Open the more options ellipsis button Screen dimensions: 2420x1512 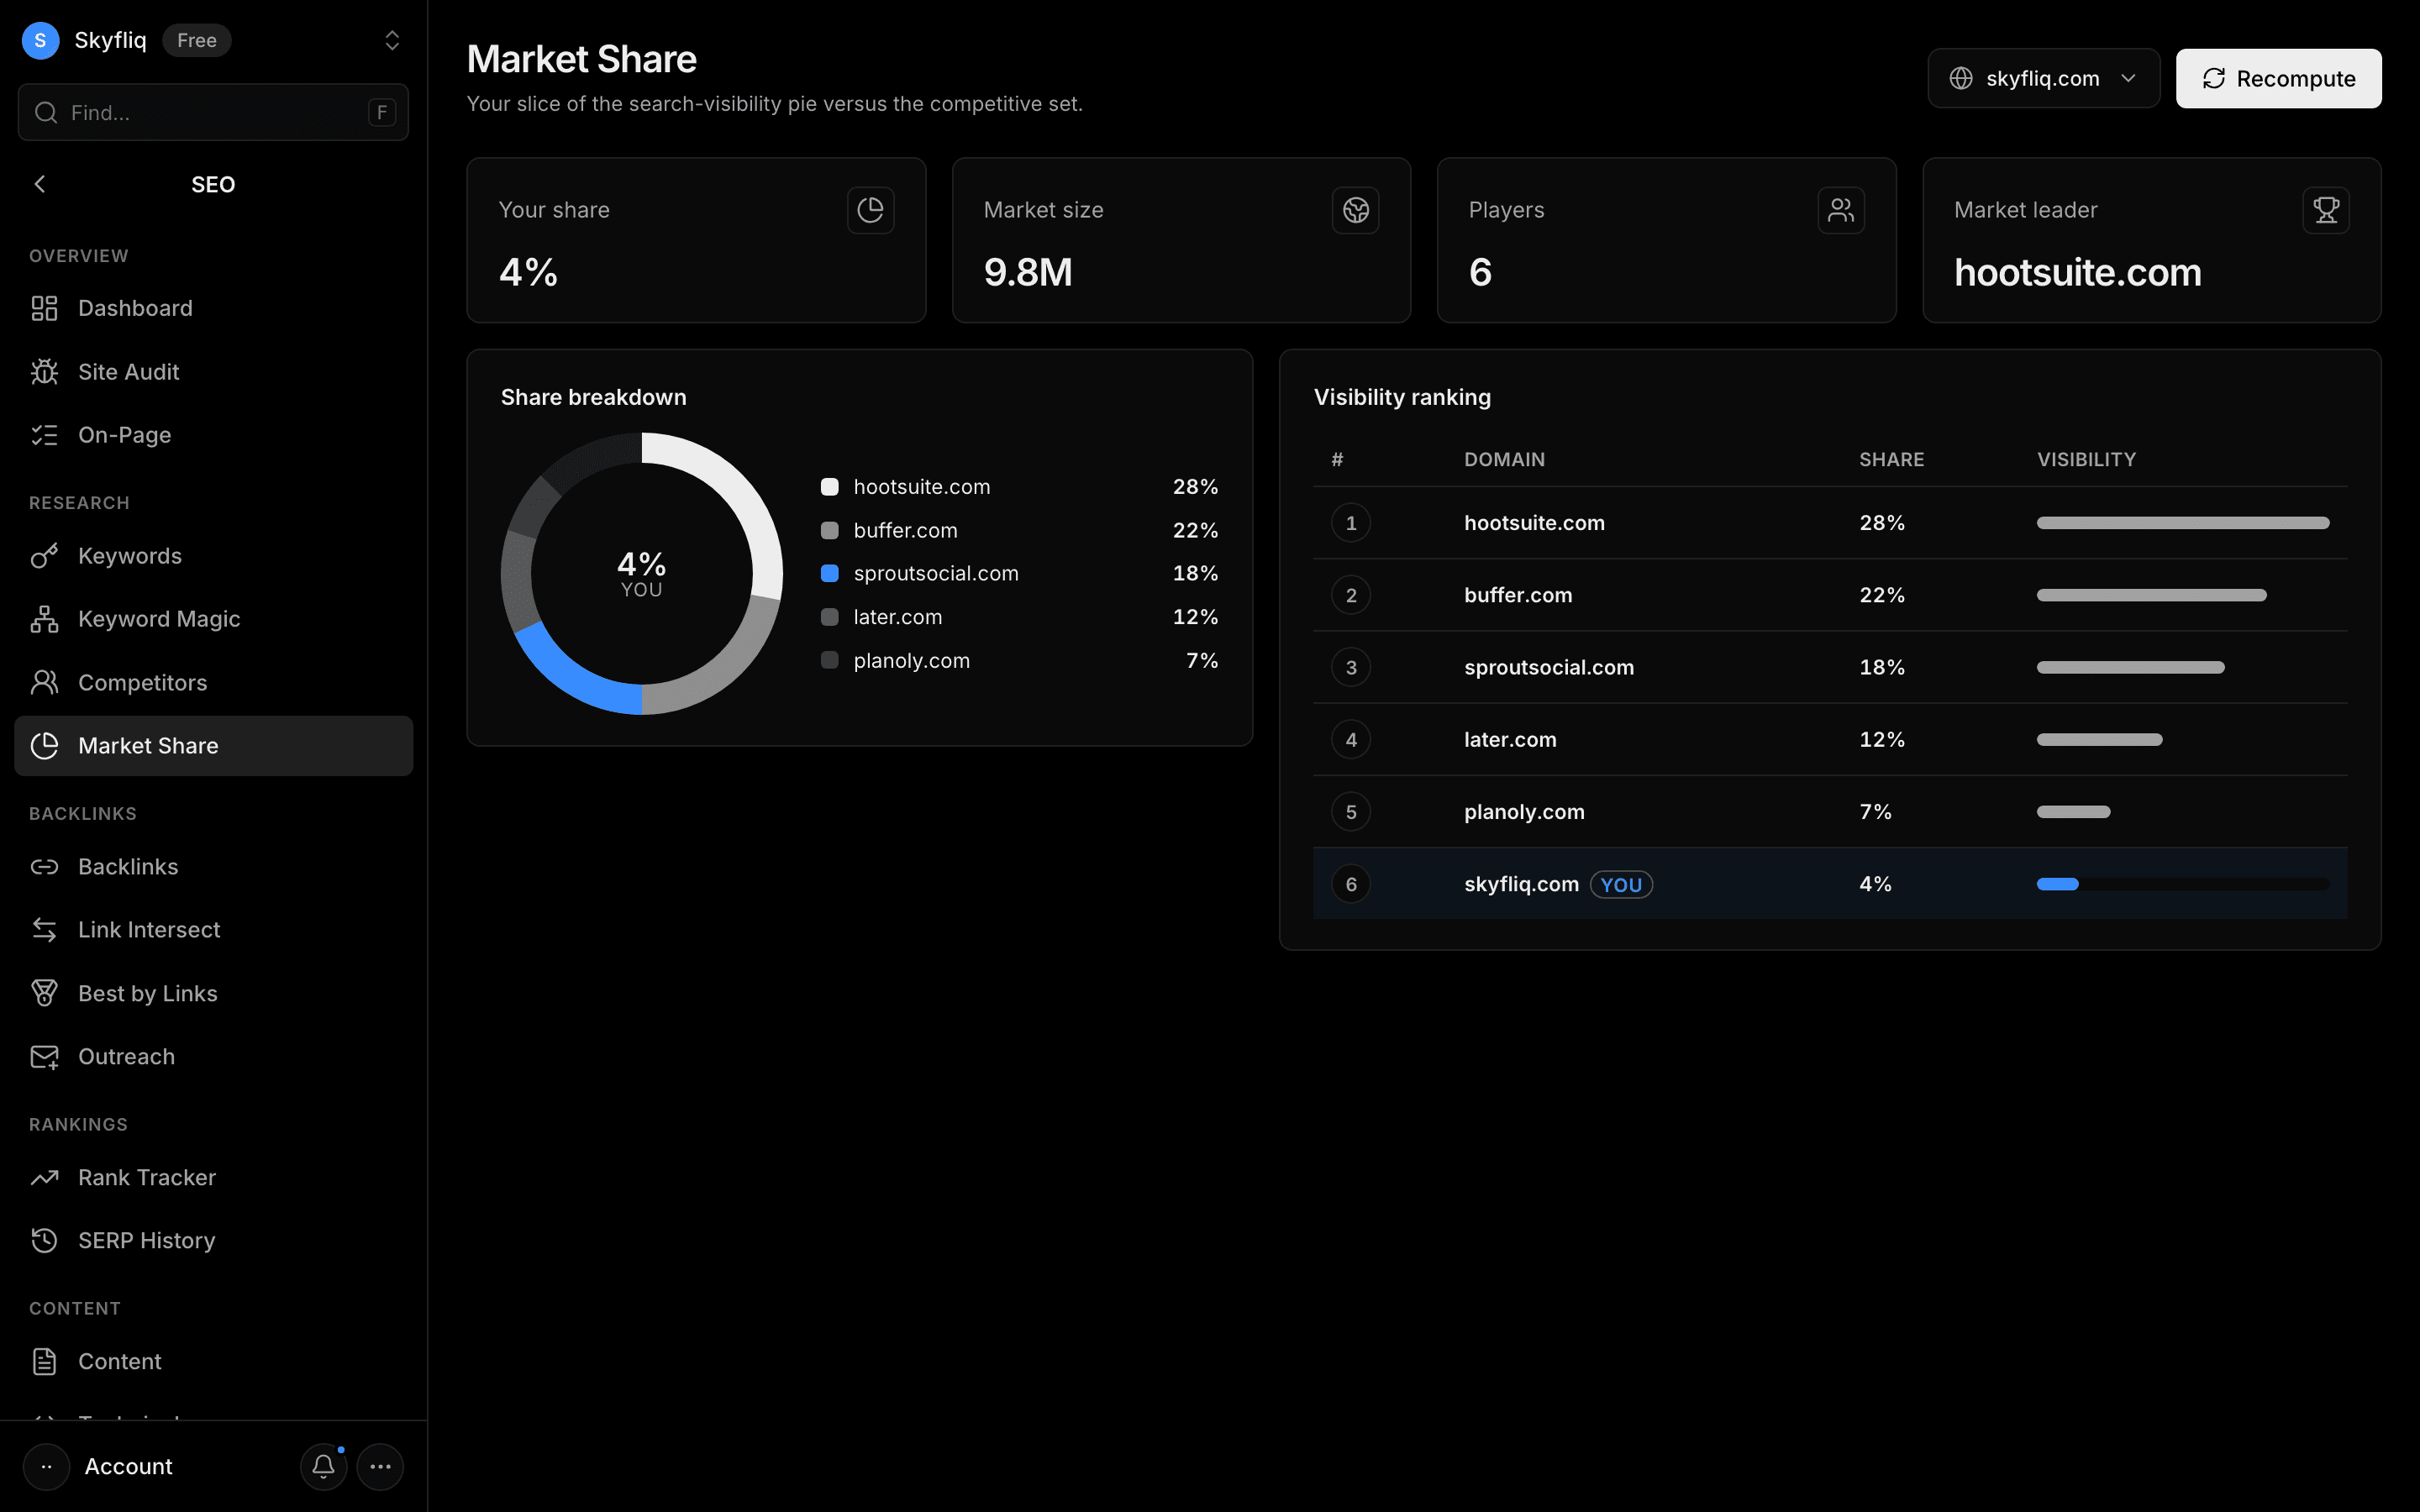(380, 1466)
